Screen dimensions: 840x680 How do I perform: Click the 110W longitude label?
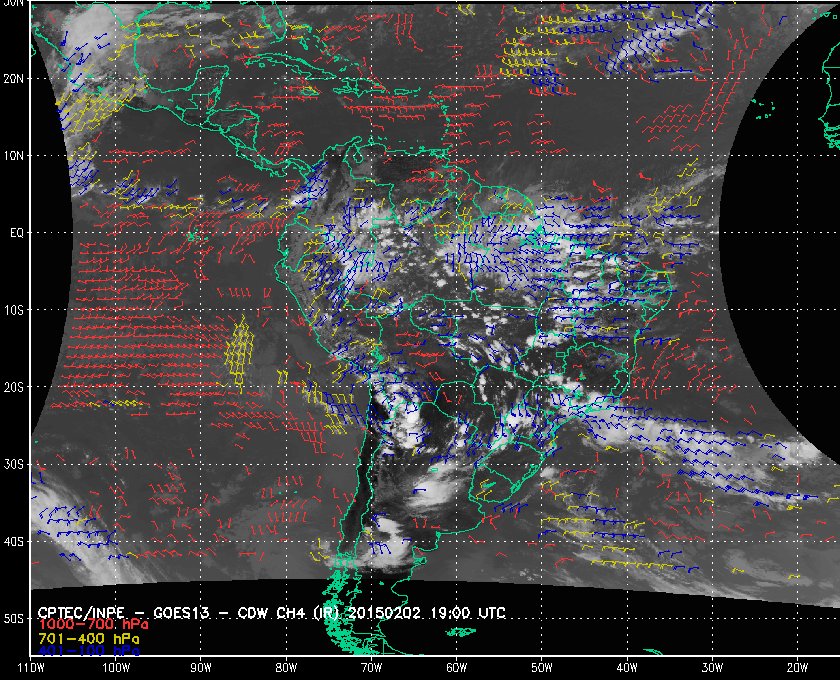click(x=31, y=668)
